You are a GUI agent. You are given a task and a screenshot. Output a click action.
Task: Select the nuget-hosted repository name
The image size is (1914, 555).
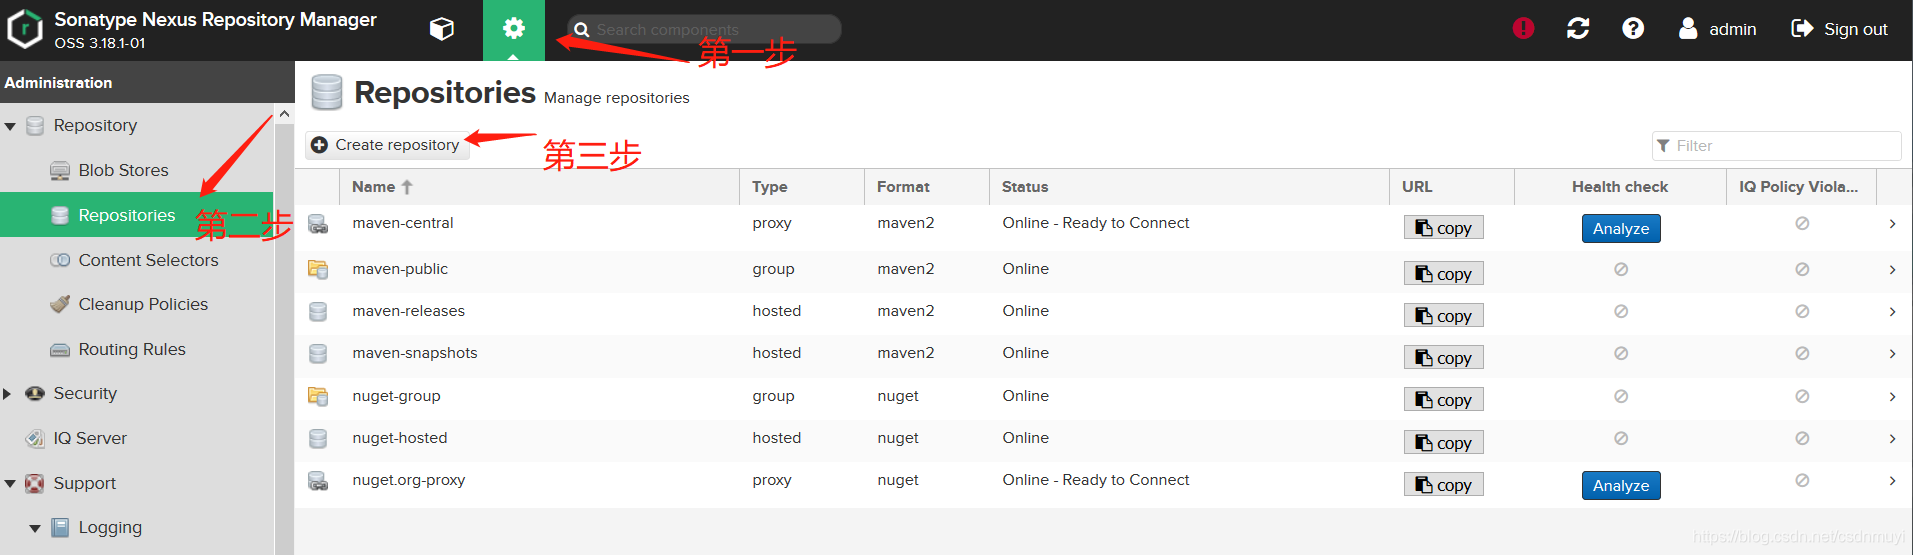click(x=400, y=438)
